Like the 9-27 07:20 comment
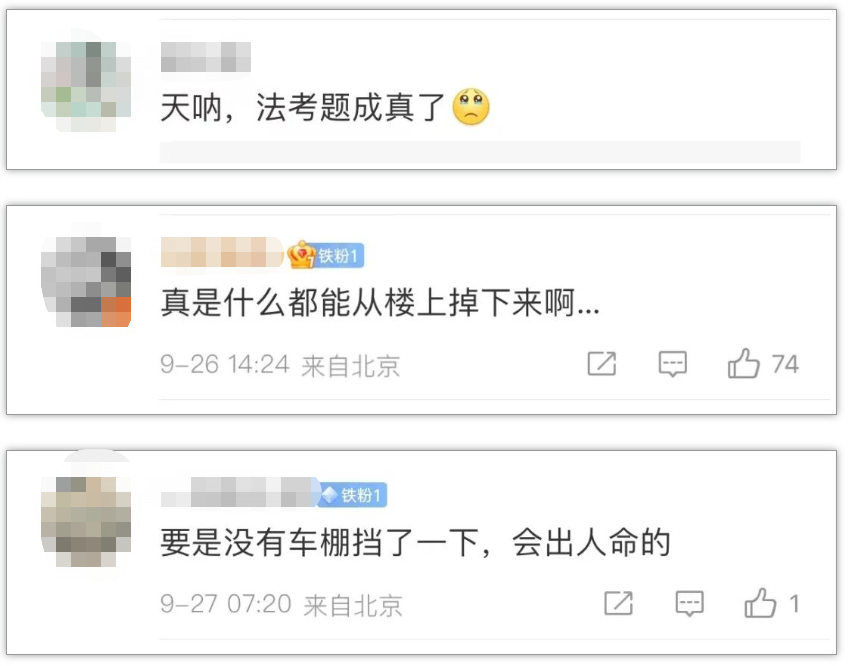The width and height of the screenshot is (848, 666). 760,603
